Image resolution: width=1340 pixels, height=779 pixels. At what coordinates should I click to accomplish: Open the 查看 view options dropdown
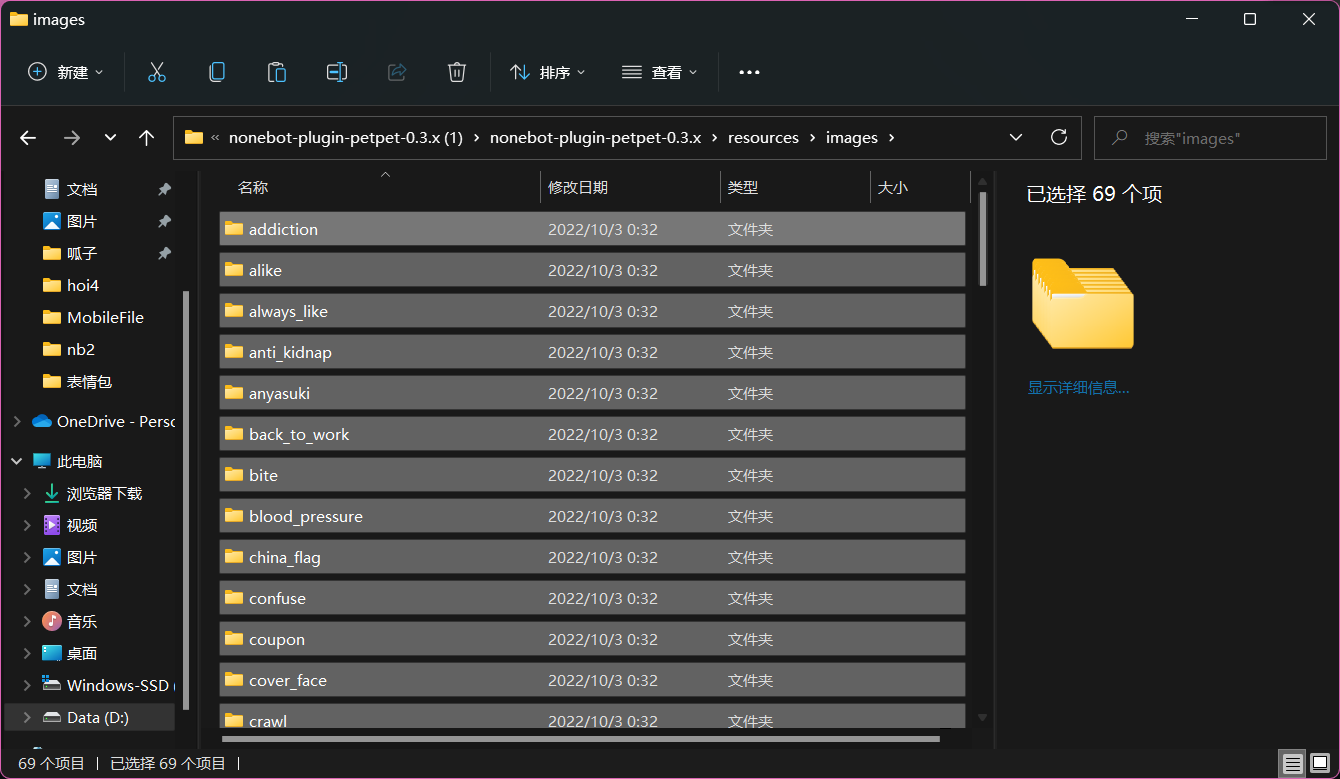(659, 71)
